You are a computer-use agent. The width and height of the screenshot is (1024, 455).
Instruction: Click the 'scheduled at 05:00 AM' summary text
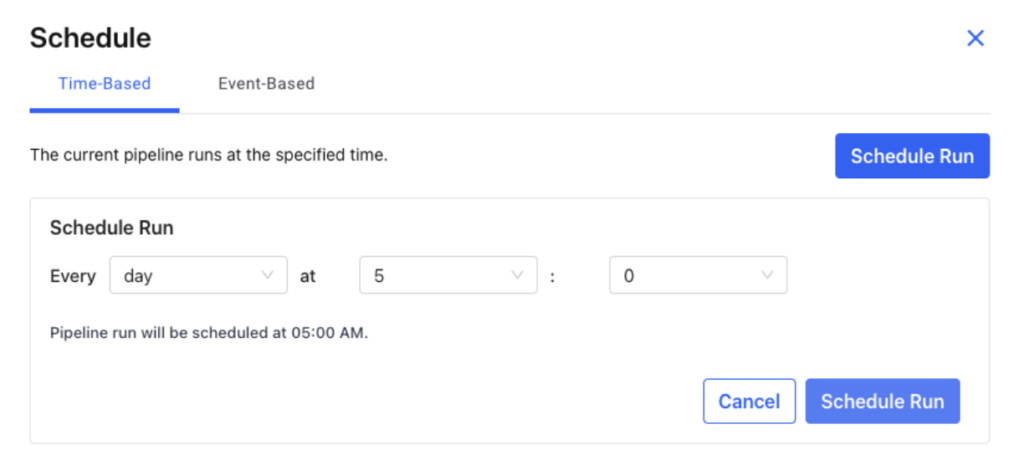tap(208, 332)
